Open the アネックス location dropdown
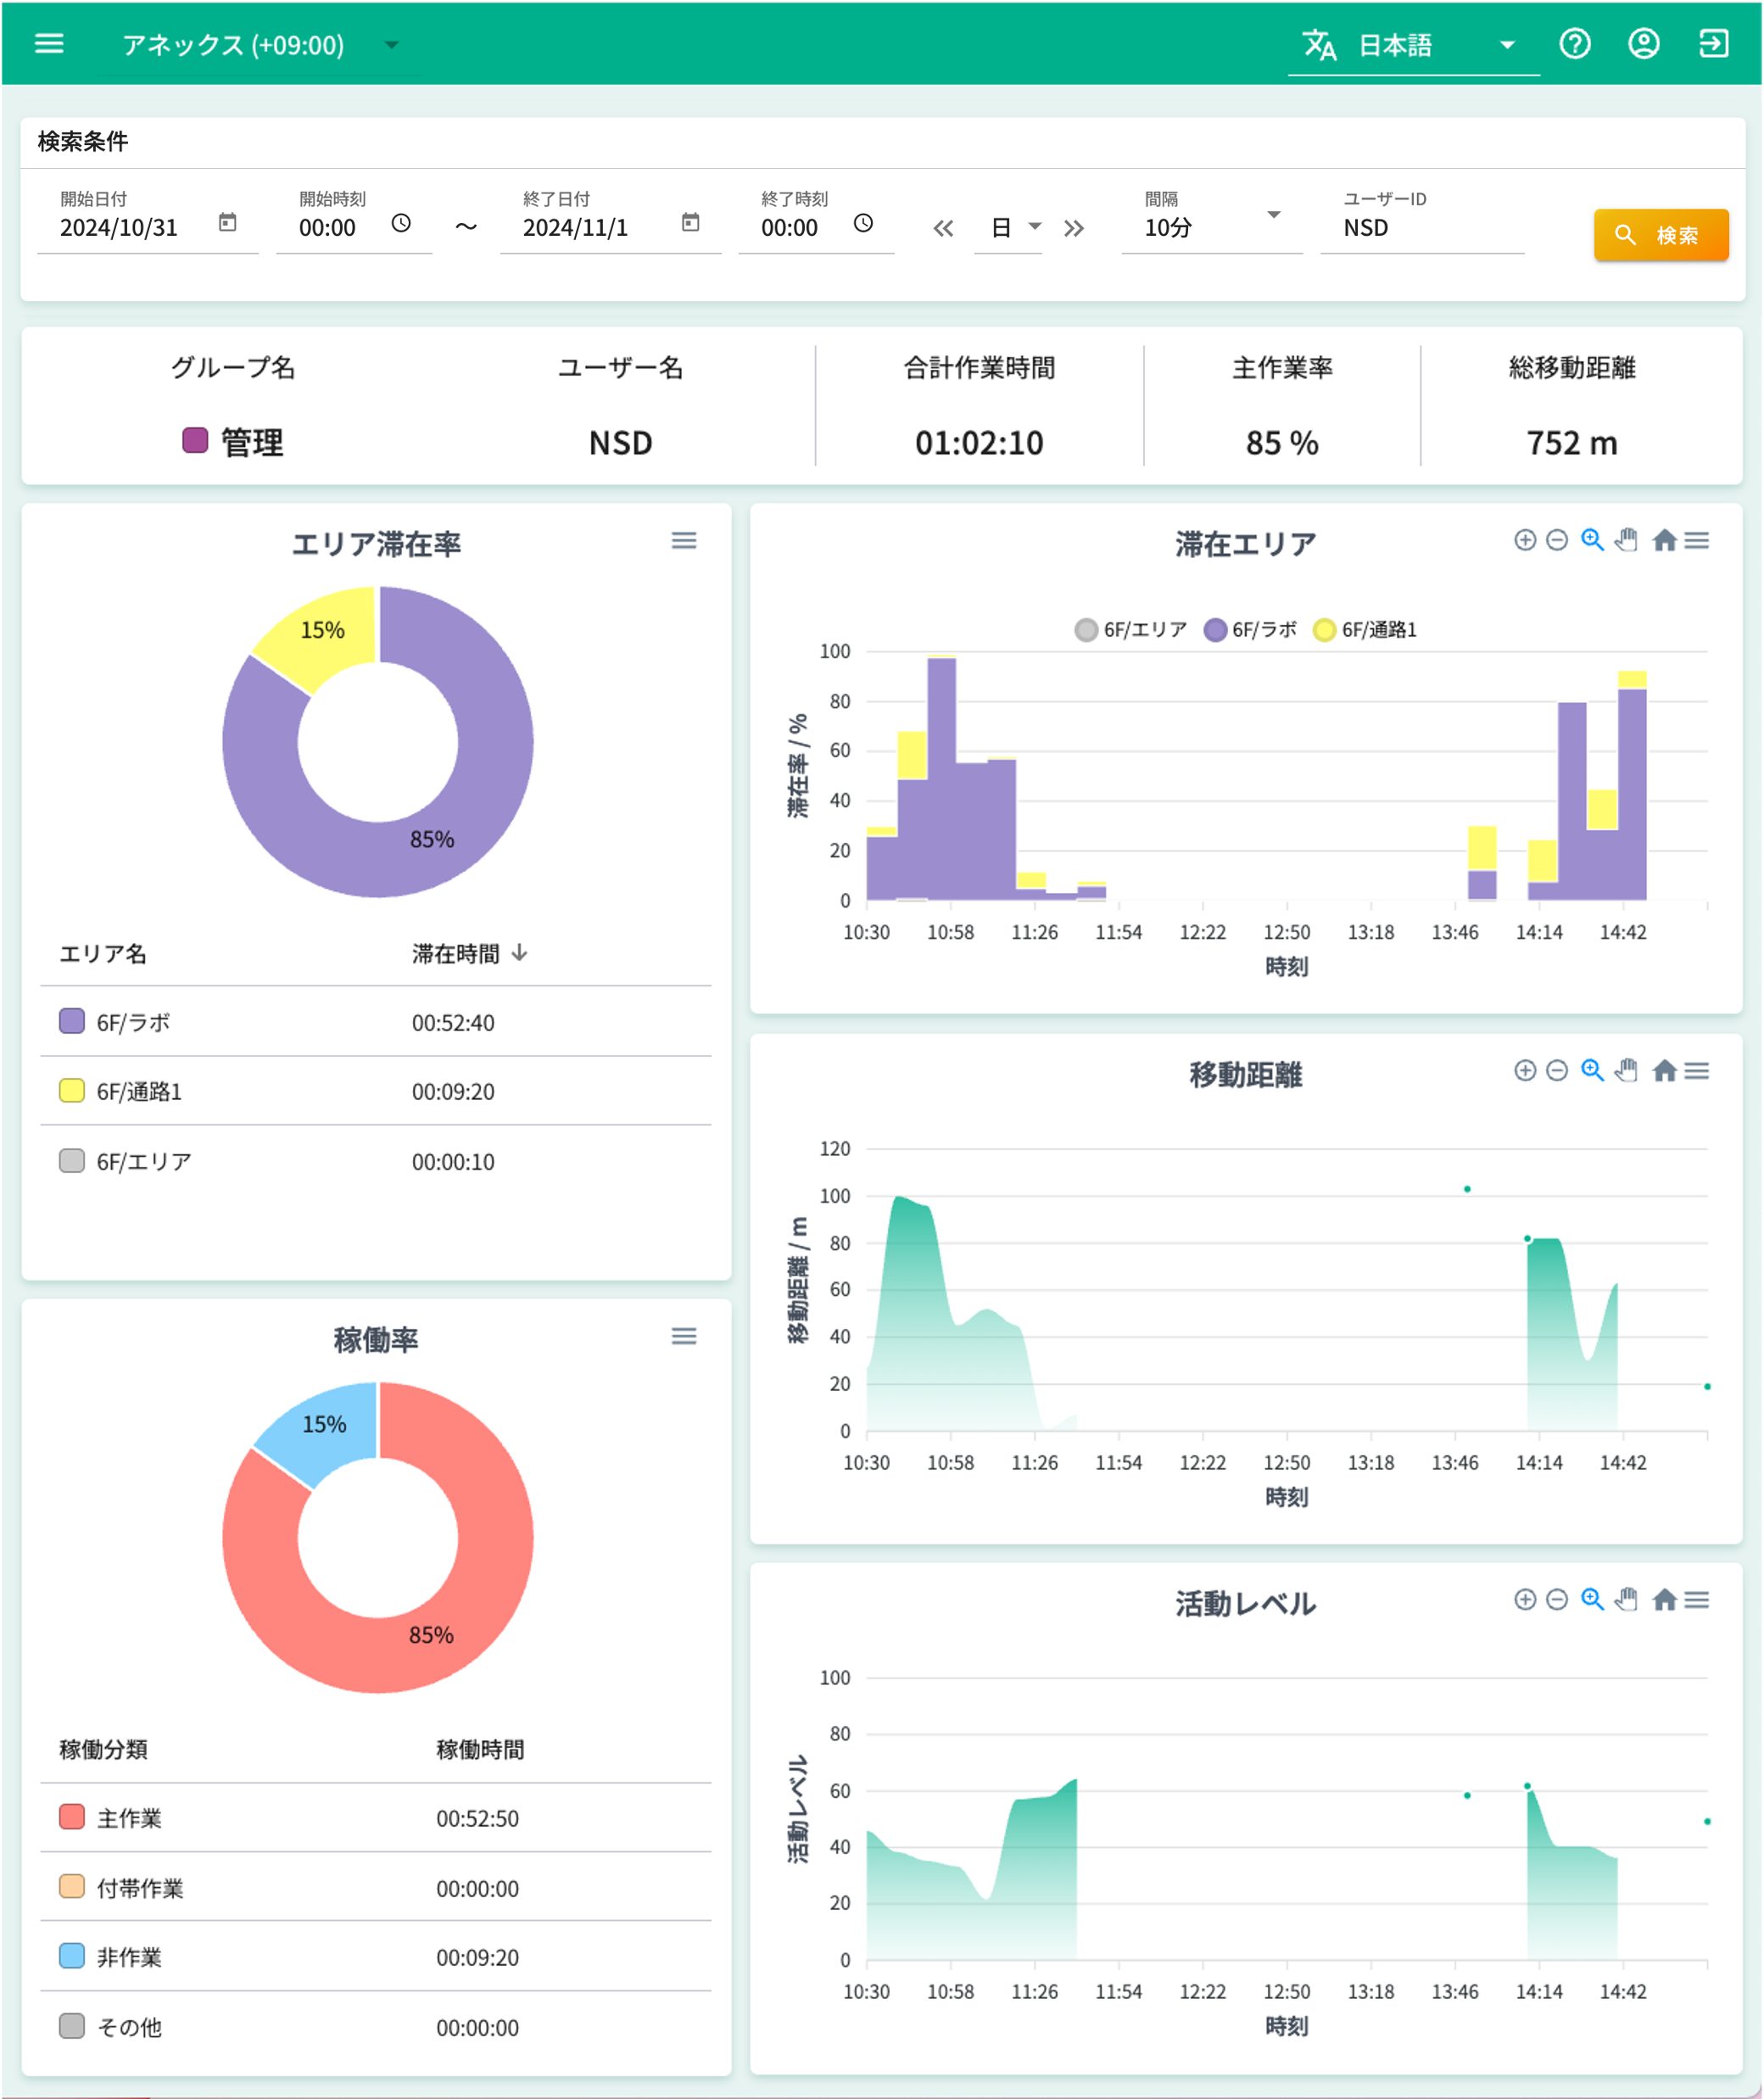The image size is (1764, 2099). [391, 44]
